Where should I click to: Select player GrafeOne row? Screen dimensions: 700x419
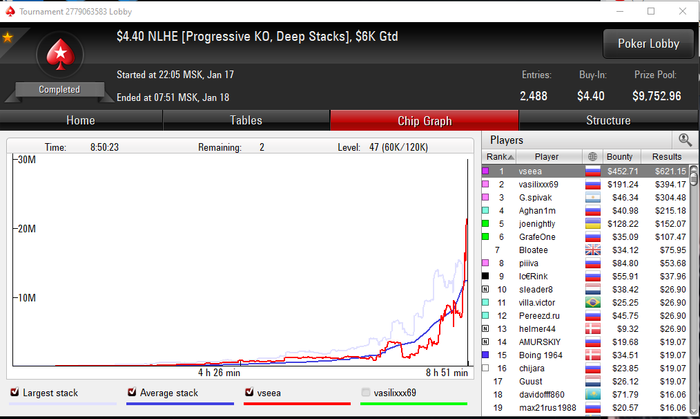tap(586, 237)
